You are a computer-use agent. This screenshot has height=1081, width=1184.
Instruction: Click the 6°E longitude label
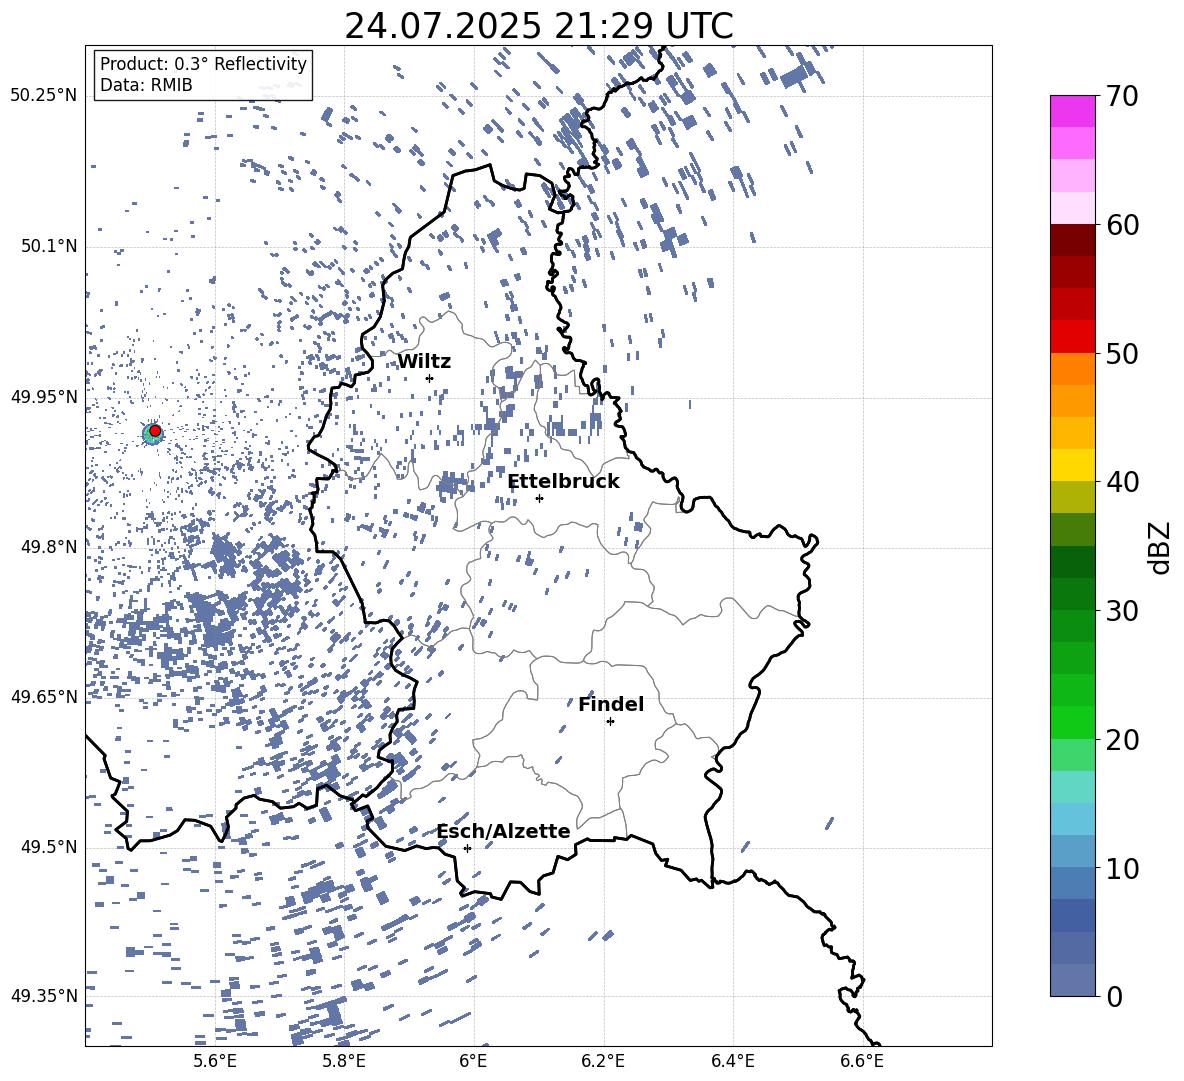click(x=473, y=1061)
